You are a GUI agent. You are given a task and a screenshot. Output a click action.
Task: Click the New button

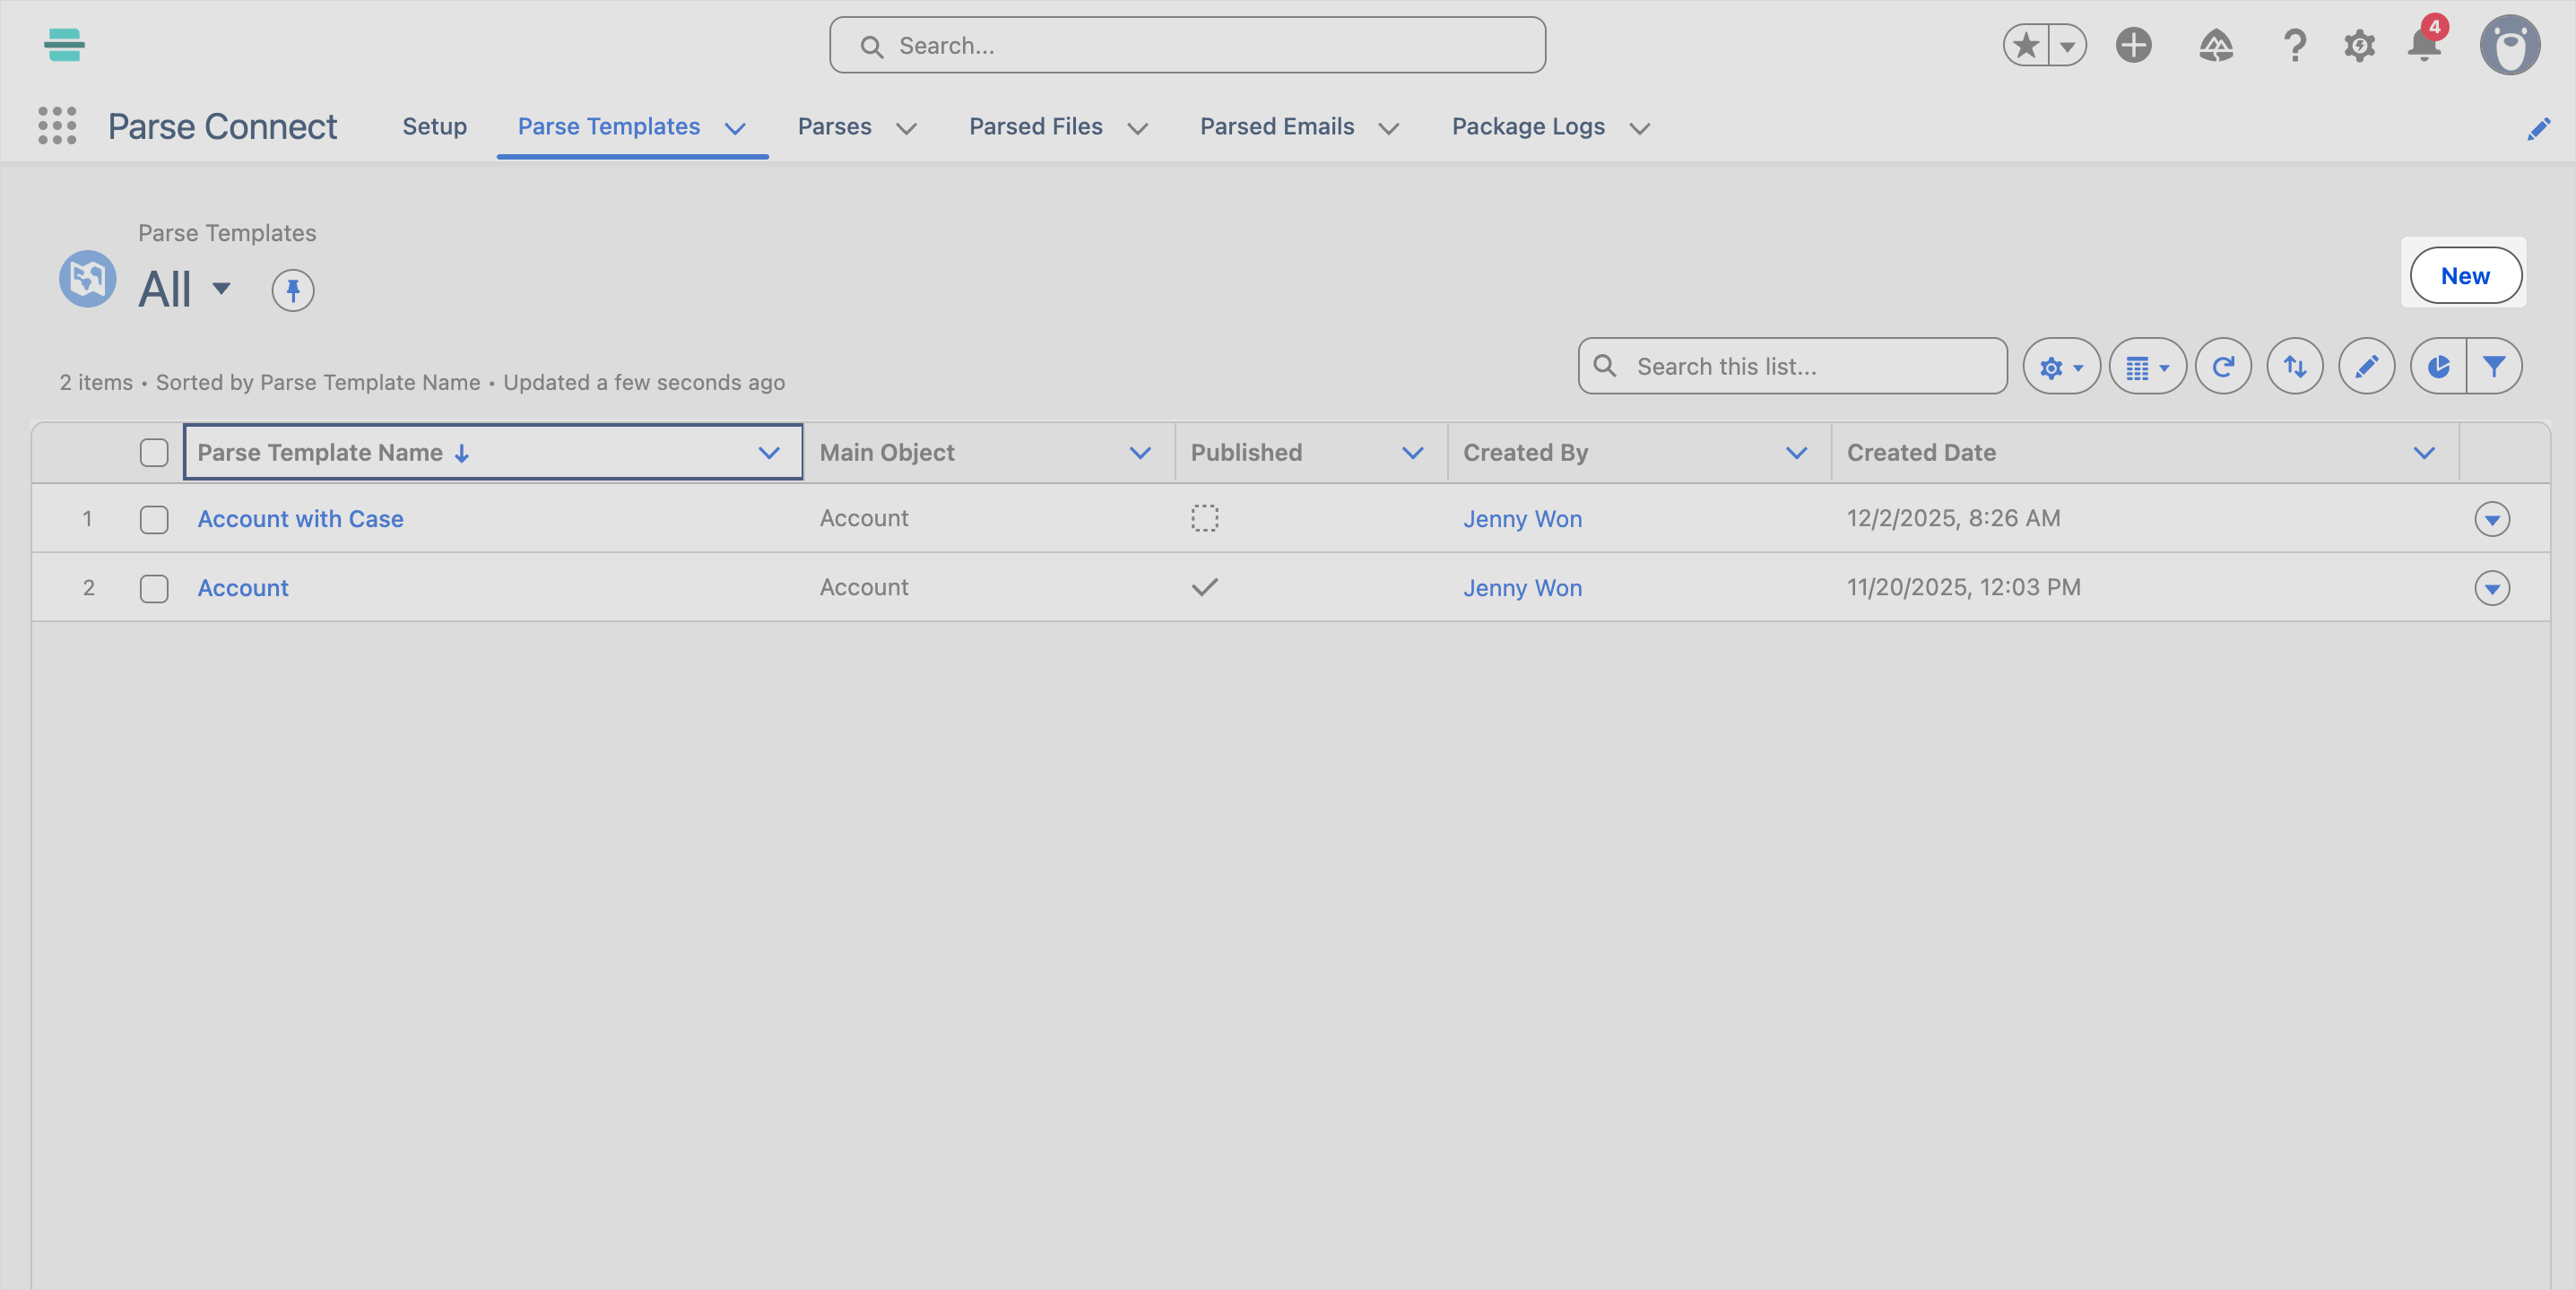point(2465,275)
